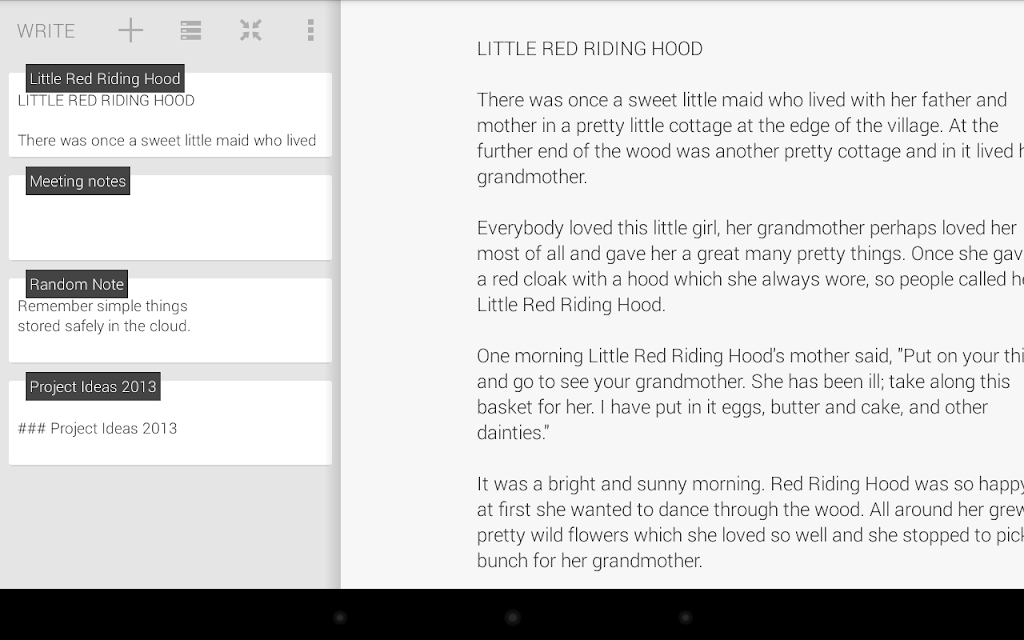Open the Little Red Riding Hood note
The image size is (1024, 640).
click(x=170, y=115)
